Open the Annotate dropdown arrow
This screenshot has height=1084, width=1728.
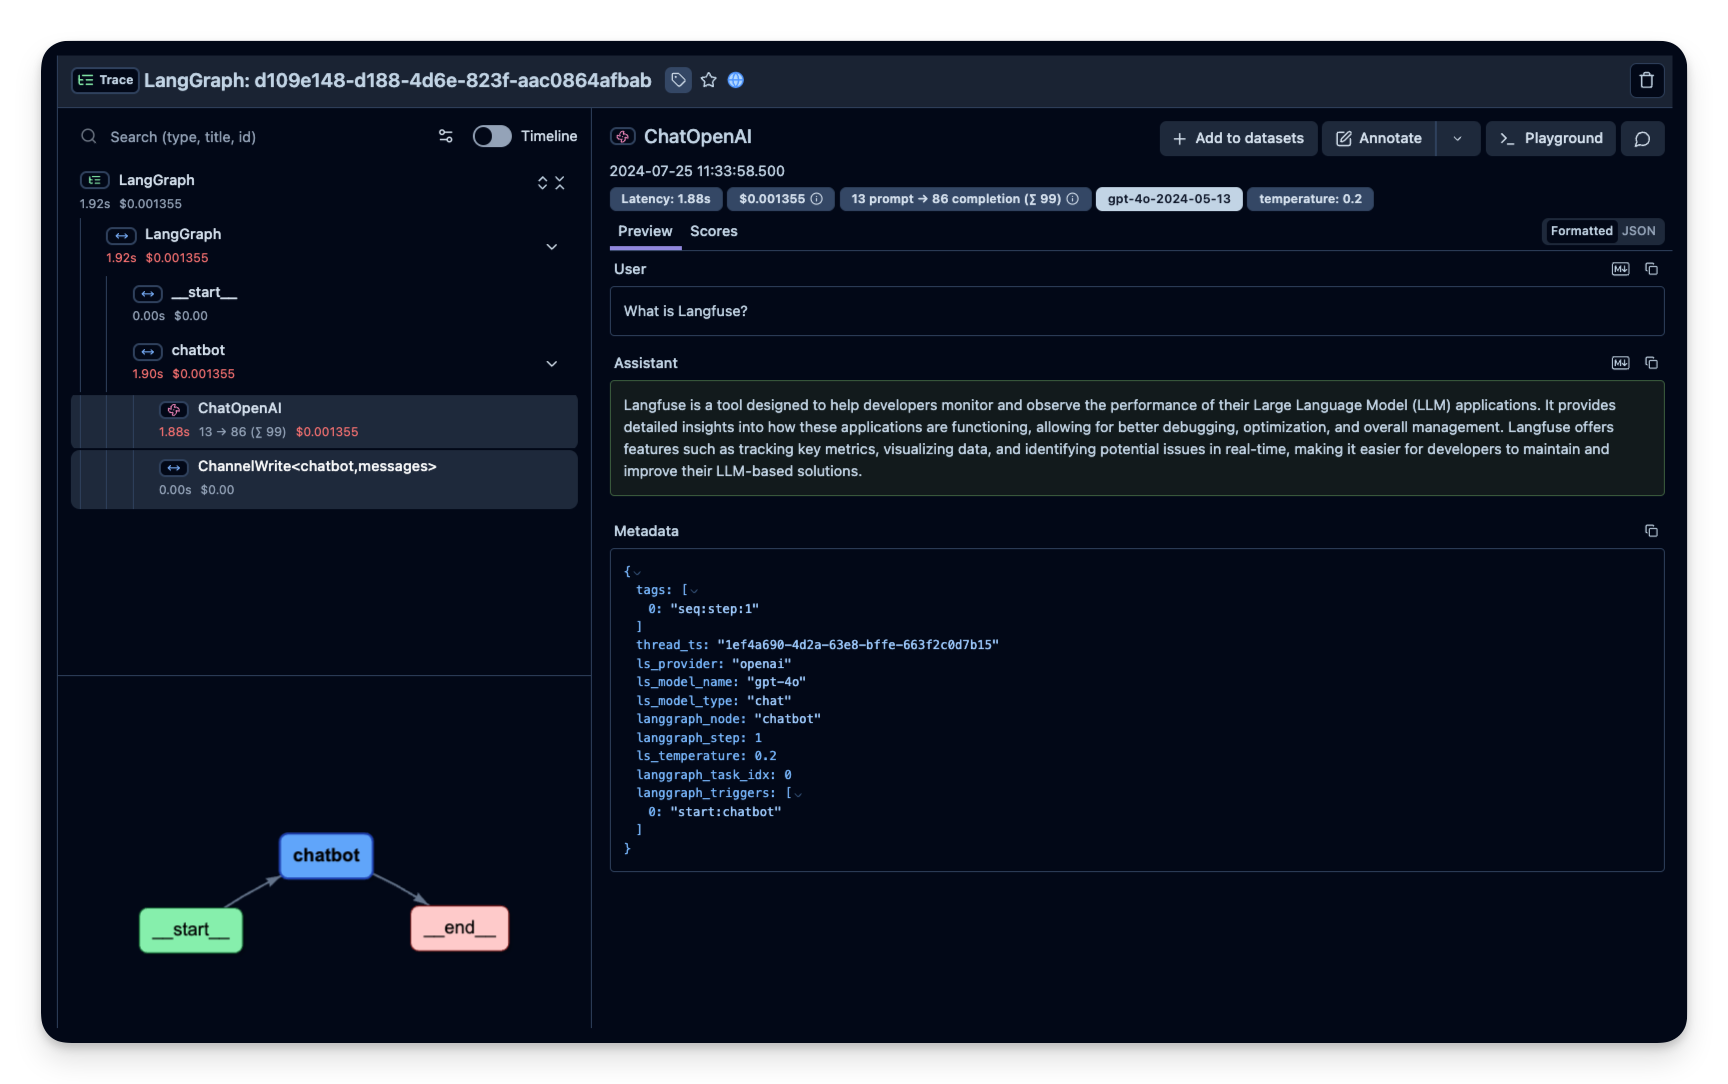1458,138
